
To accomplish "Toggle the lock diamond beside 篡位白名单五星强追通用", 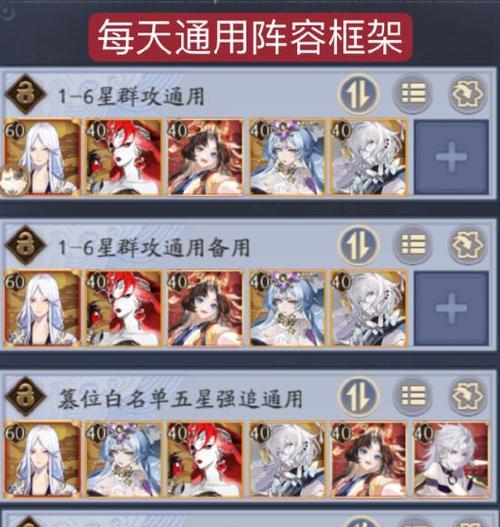I will [25, 397].
